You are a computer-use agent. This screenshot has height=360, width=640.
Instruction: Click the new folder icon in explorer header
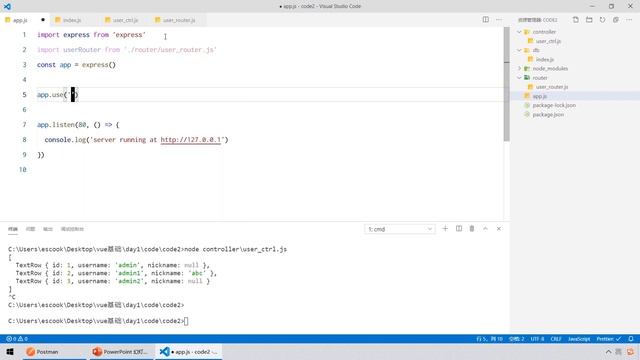click(589, 20)
